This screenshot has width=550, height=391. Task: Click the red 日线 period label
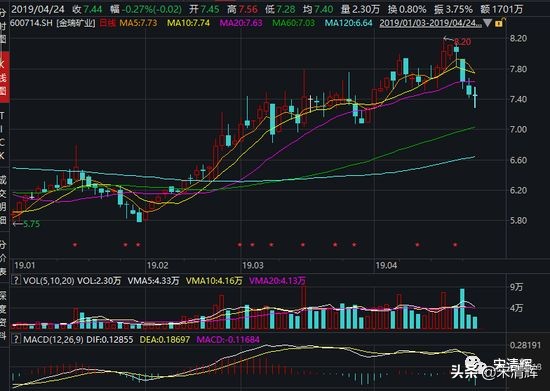[107, 23]
